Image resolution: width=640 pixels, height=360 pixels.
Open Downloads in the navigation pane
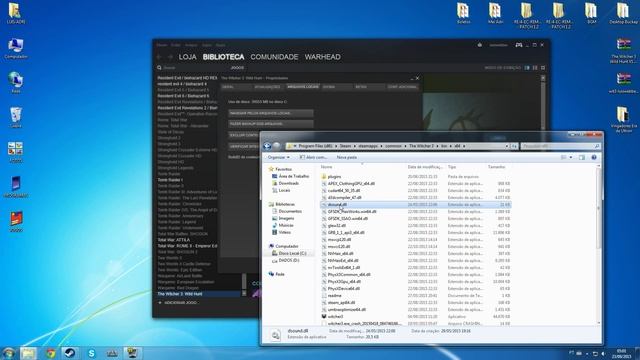coord(289,183)
